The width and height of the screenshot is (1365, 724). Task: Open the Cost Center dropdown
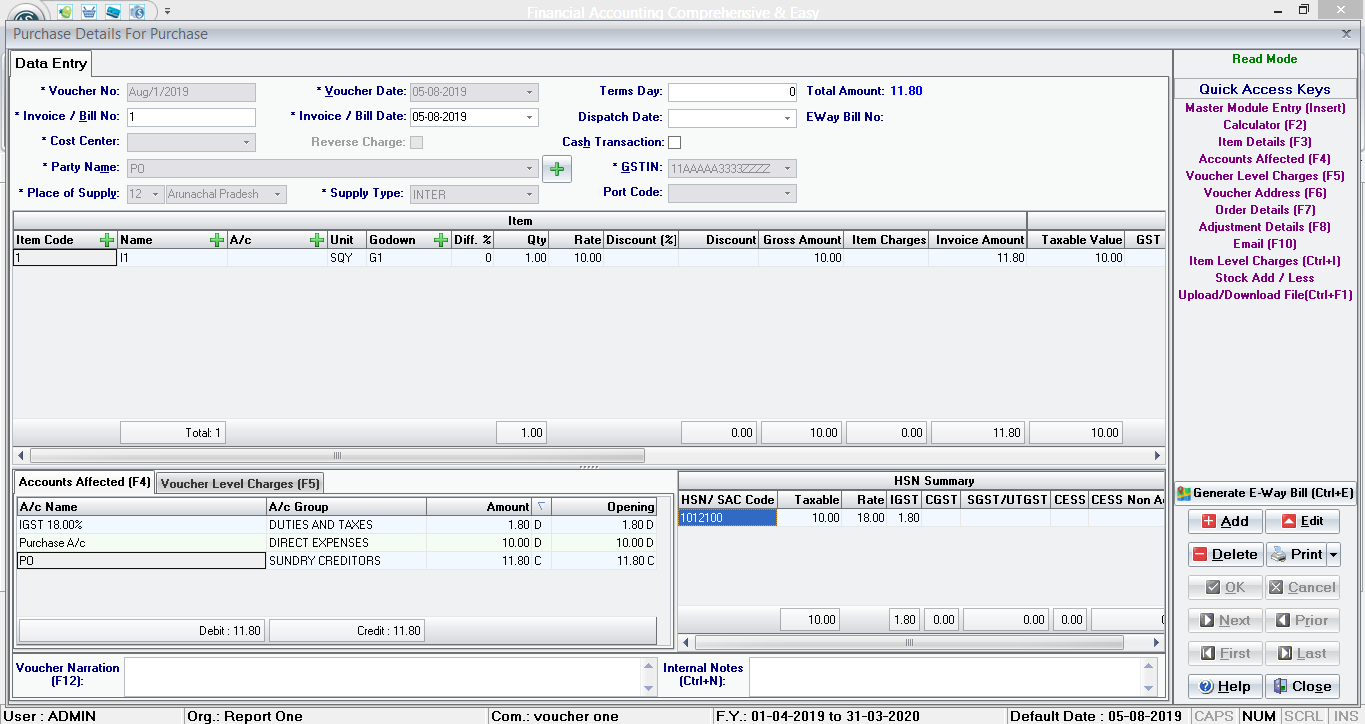(247, 143)
